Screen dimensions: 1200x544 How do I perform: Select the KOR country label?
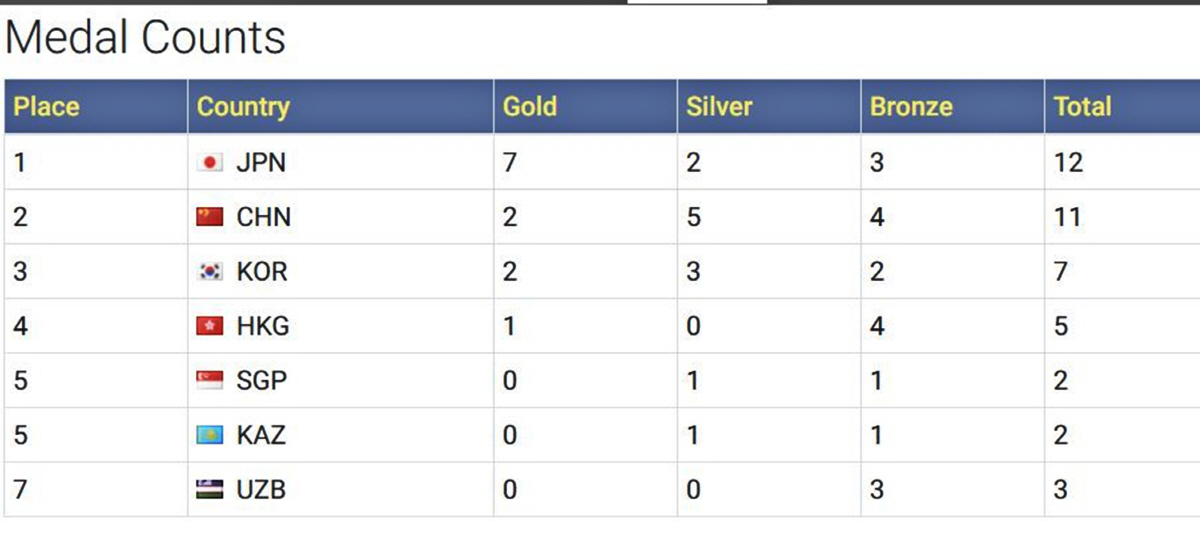[x=262, y=271]
